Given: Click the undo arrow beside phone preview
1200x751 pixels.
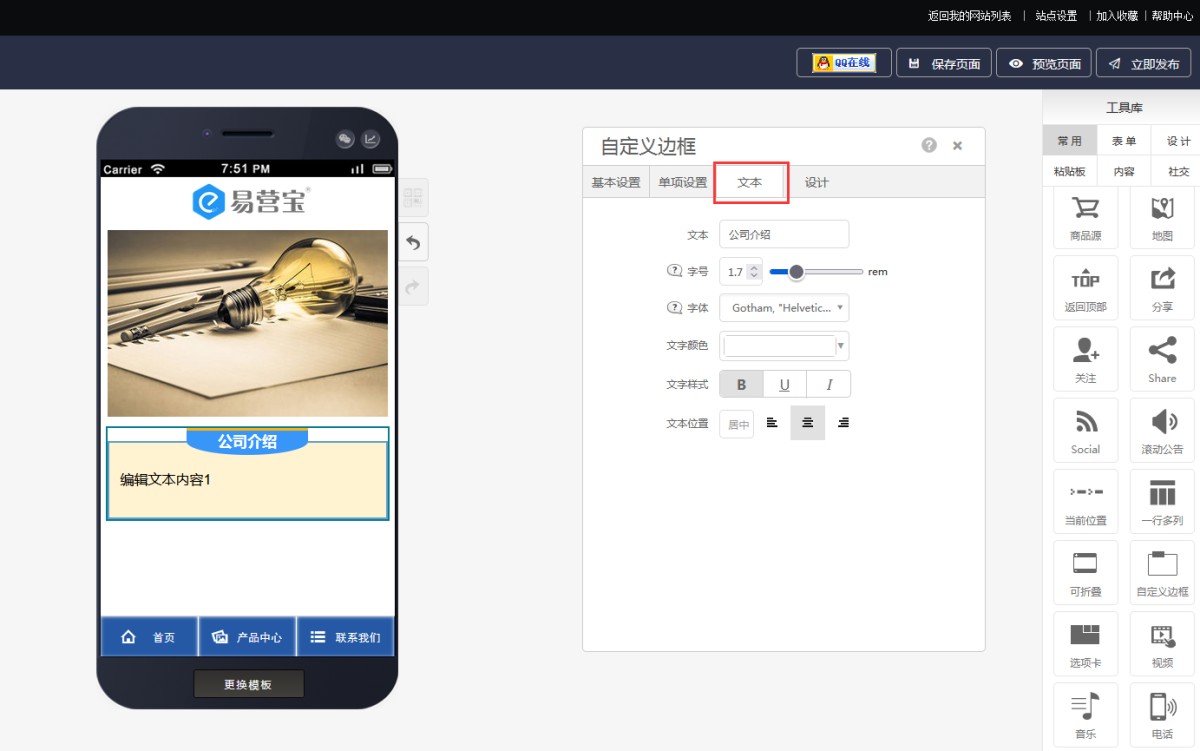Looking at the screenshot, I should tap(414, 242).
